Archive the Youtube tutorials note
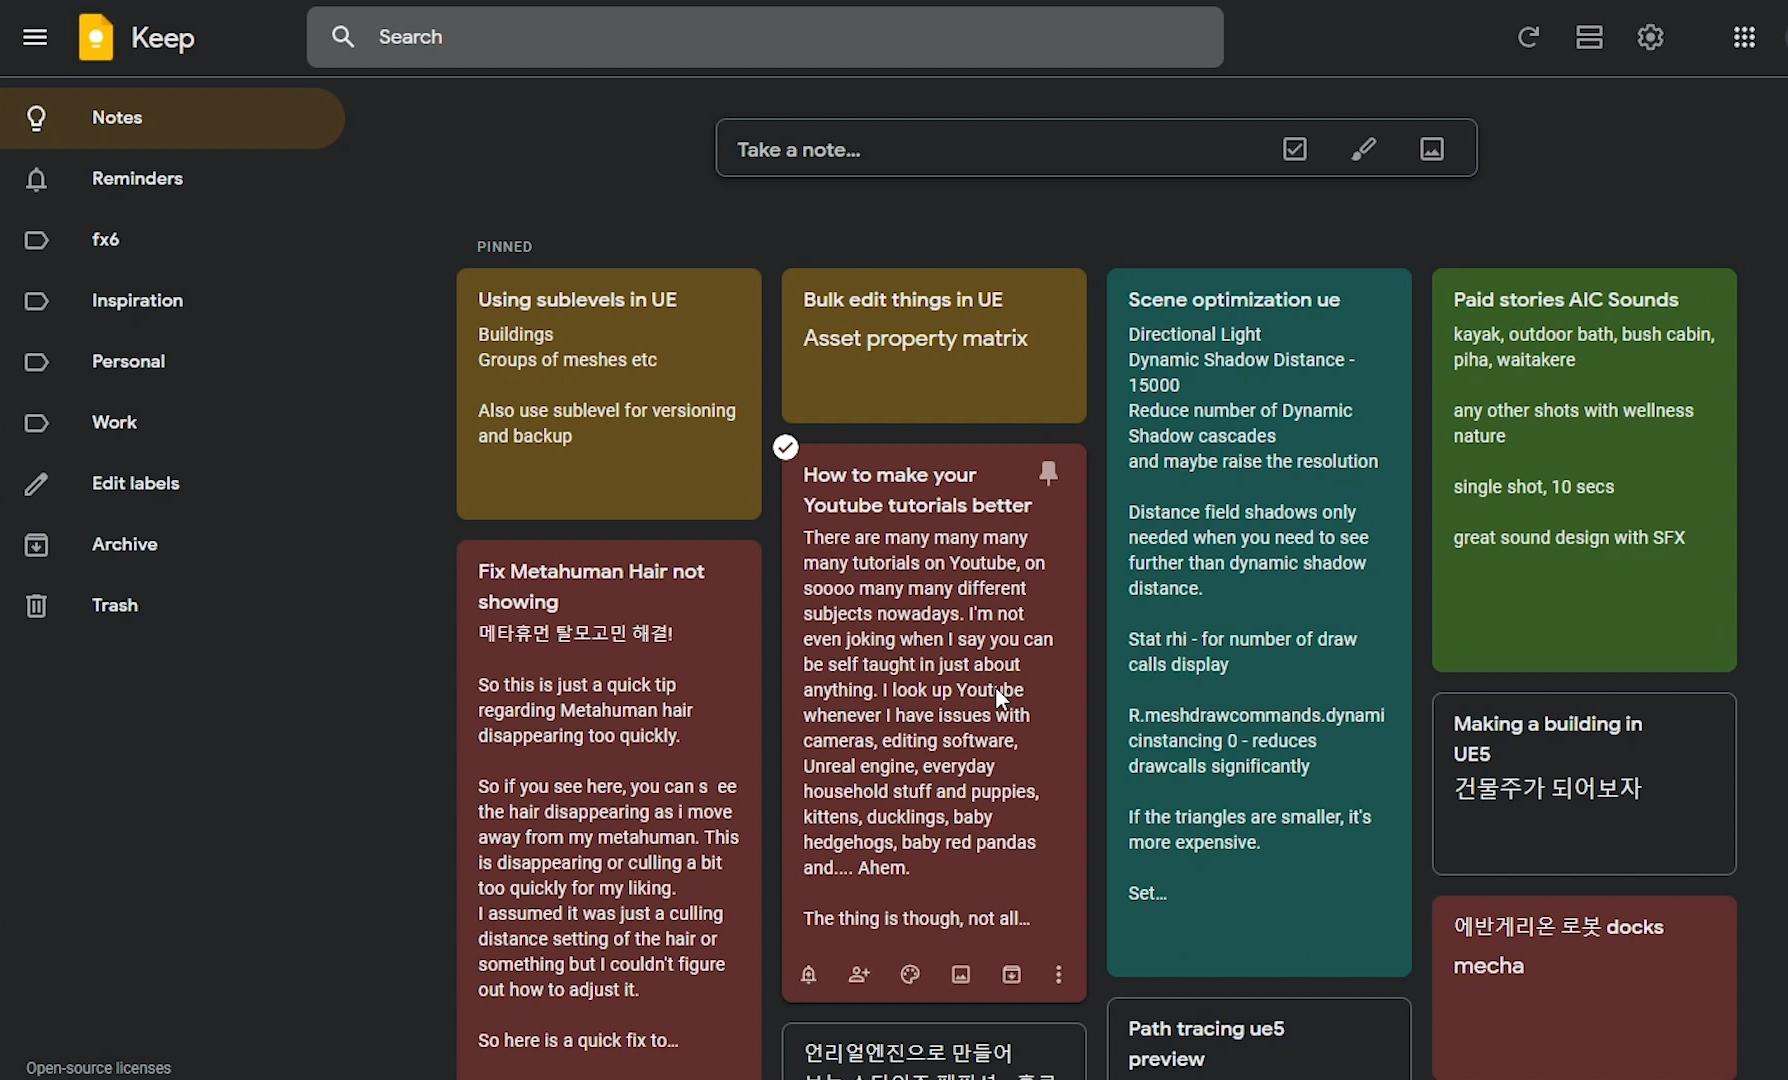1788x1080 pixels. point(1012,974)
